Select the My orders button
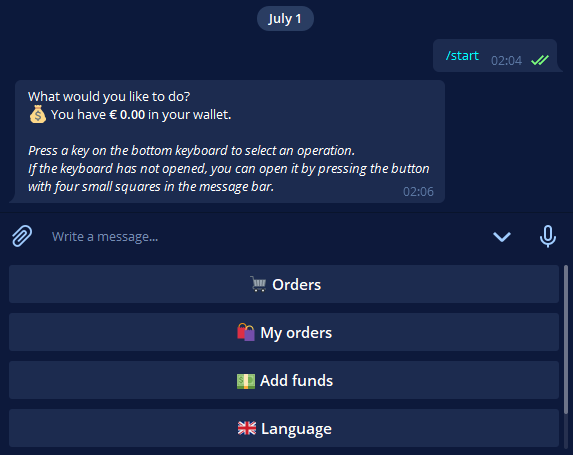Image resolution: width=573 pixels, height=455 pixels. [284, 332]
